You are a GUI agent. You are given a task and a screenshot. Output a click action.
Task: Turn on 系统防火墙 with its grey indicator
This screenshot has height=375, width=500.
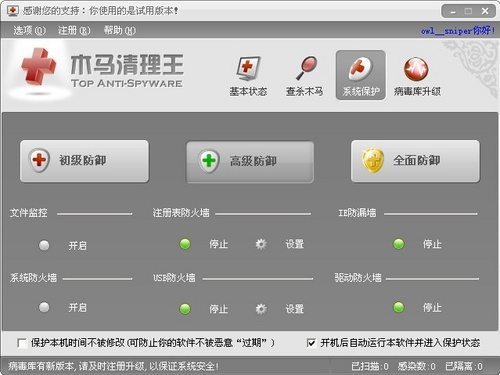click(44, 307)
